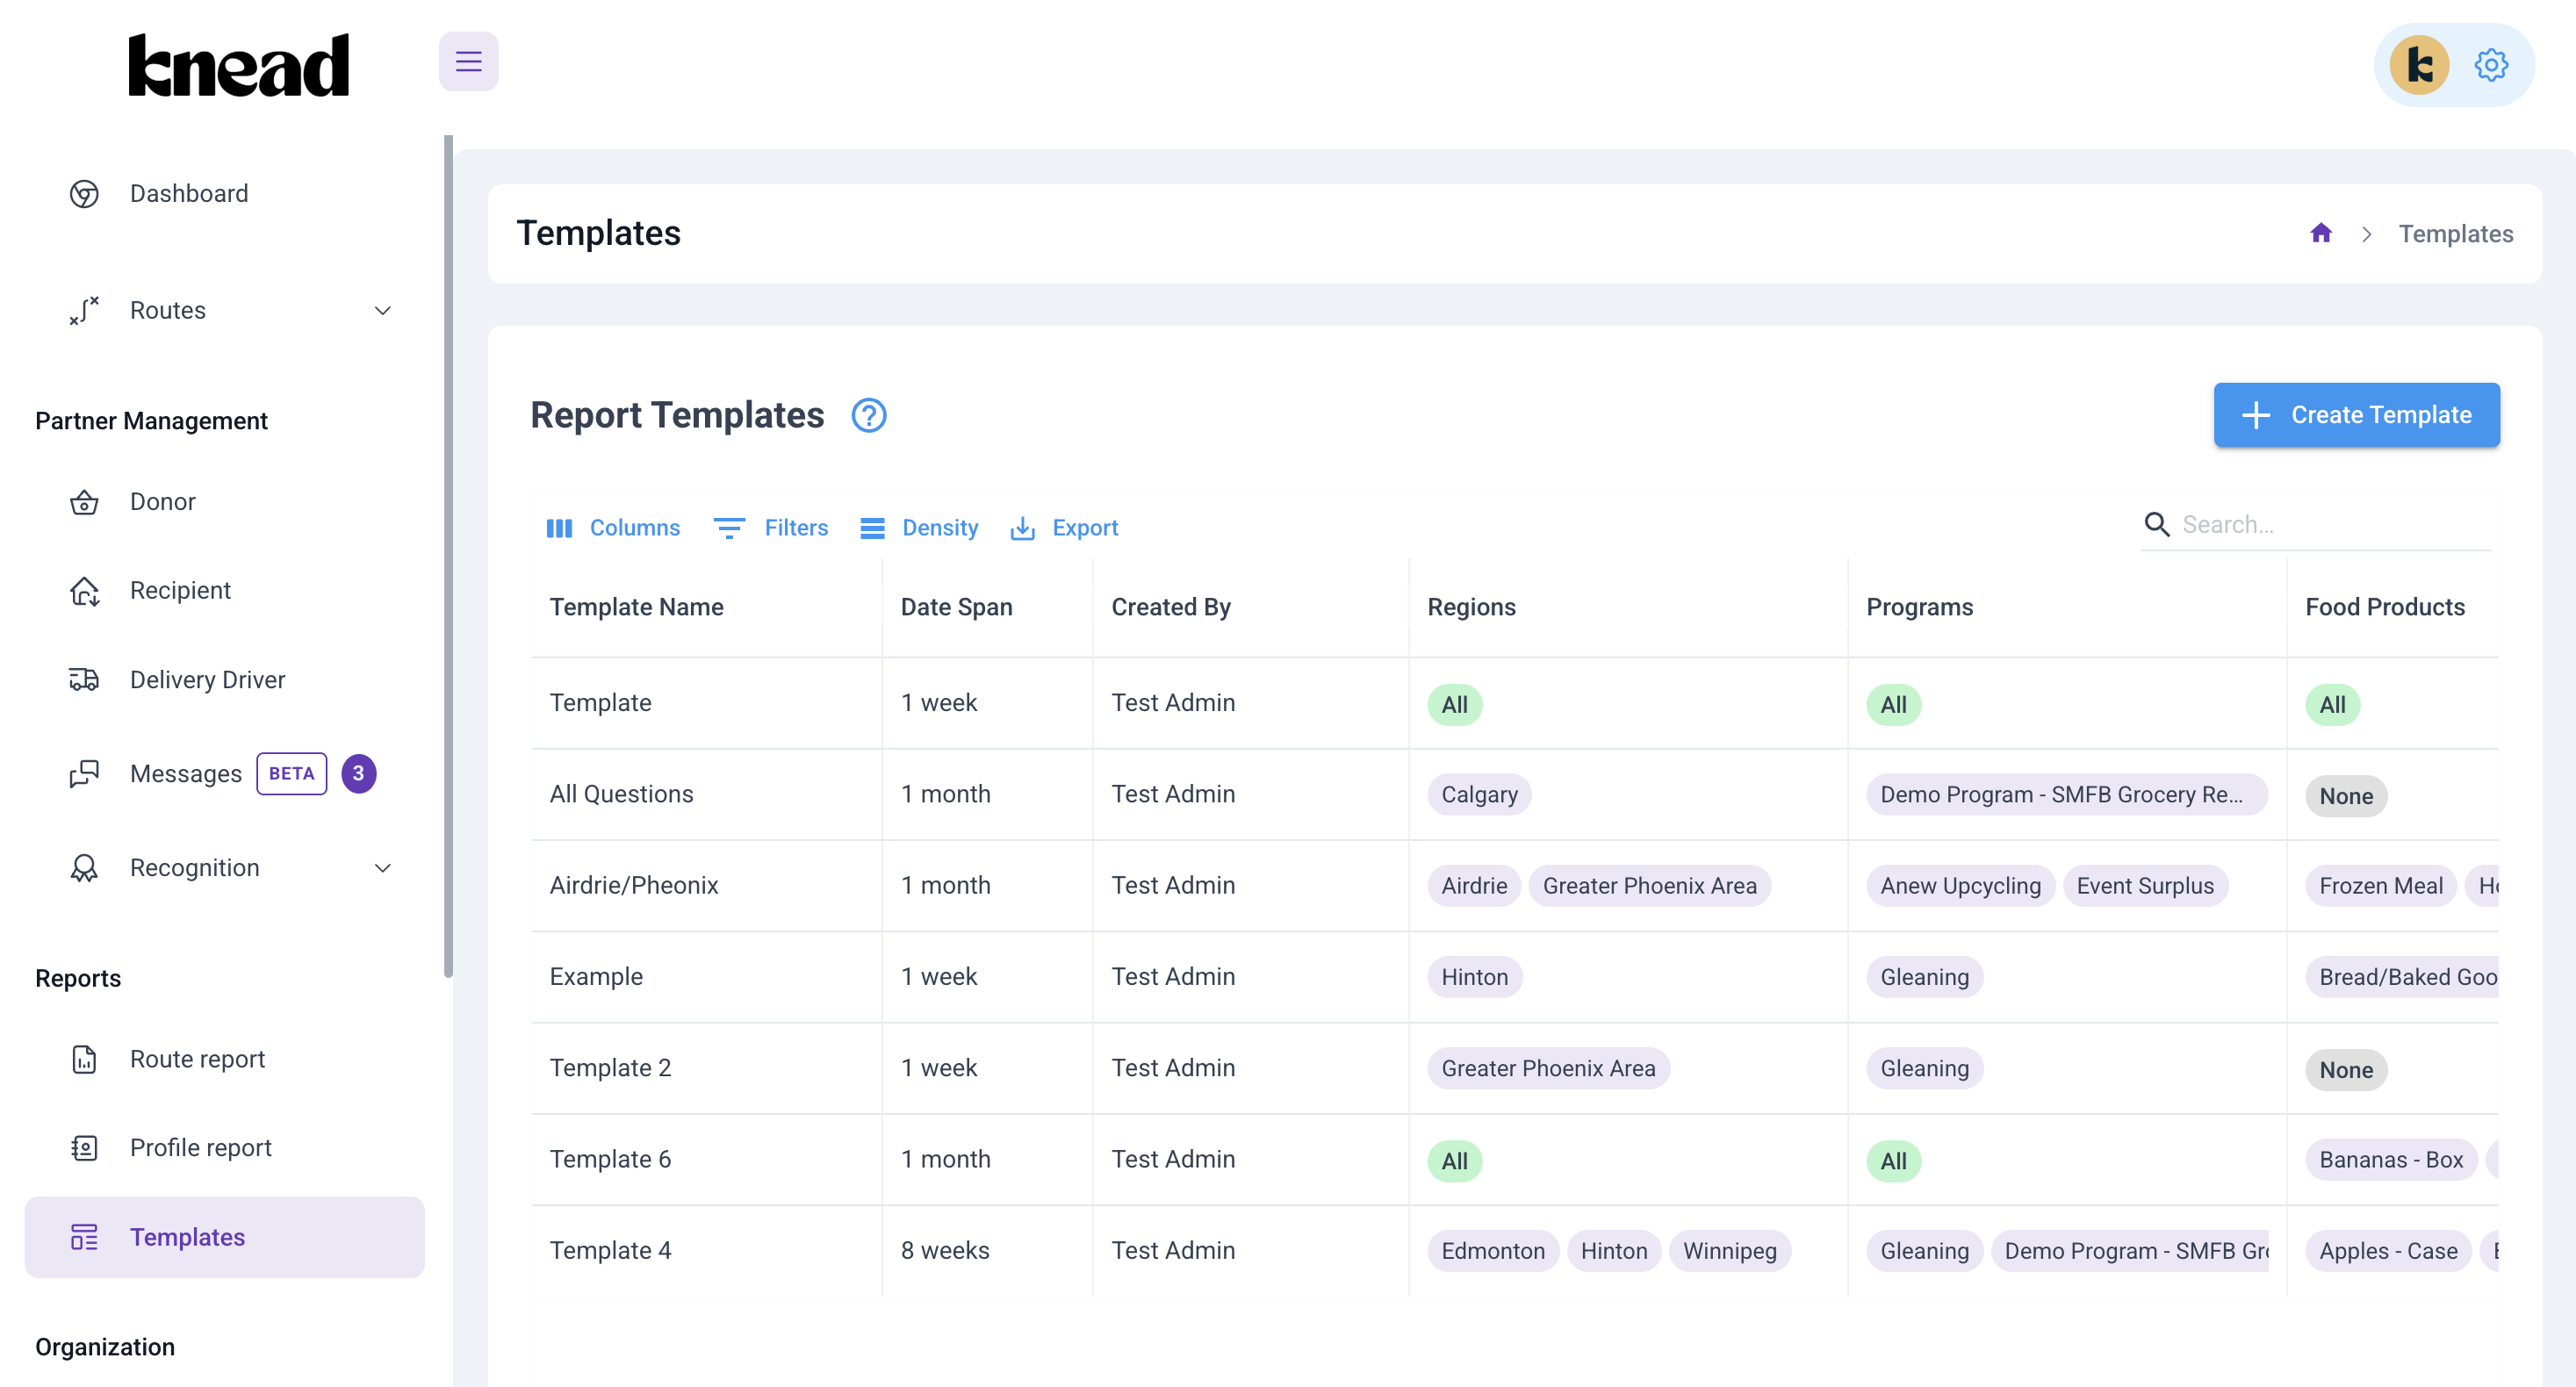Click the Delivery Driver truck icon

coord(84,680)
